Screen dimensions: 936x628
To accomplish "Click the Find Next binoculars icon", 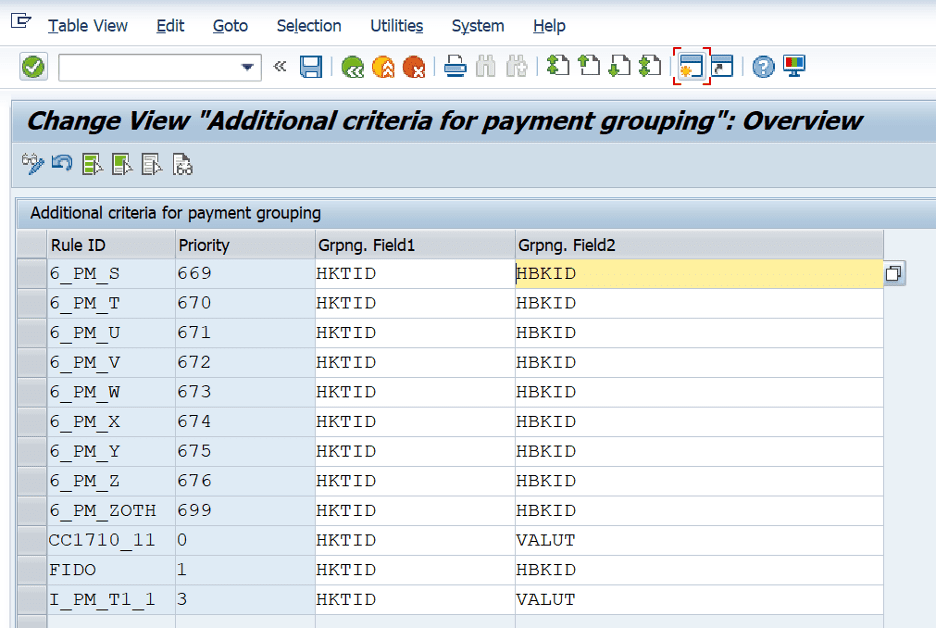I will pos(516,66).
